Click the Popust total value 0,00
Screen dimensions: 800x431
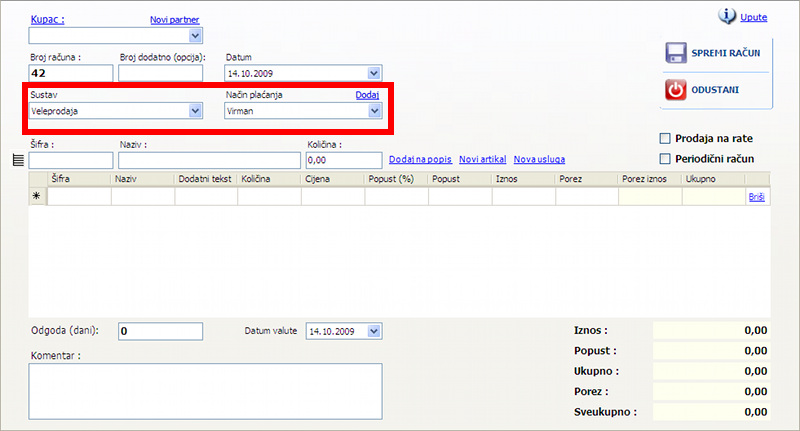click(756, 351)
